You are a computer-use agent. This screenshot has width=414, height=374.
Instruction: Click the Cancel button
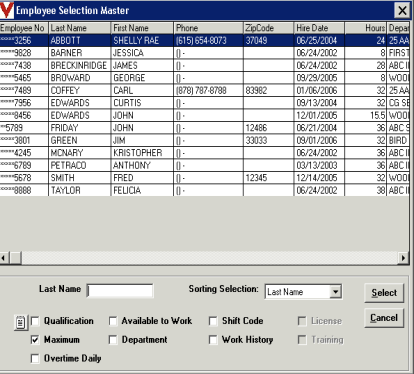point(384,318)
